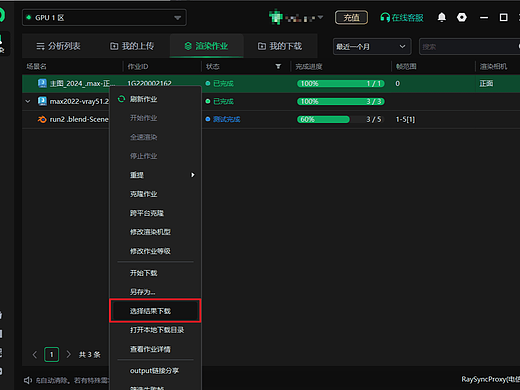Select run2 .blend-Scene job name
520x390 pixels.
point(79,119)
